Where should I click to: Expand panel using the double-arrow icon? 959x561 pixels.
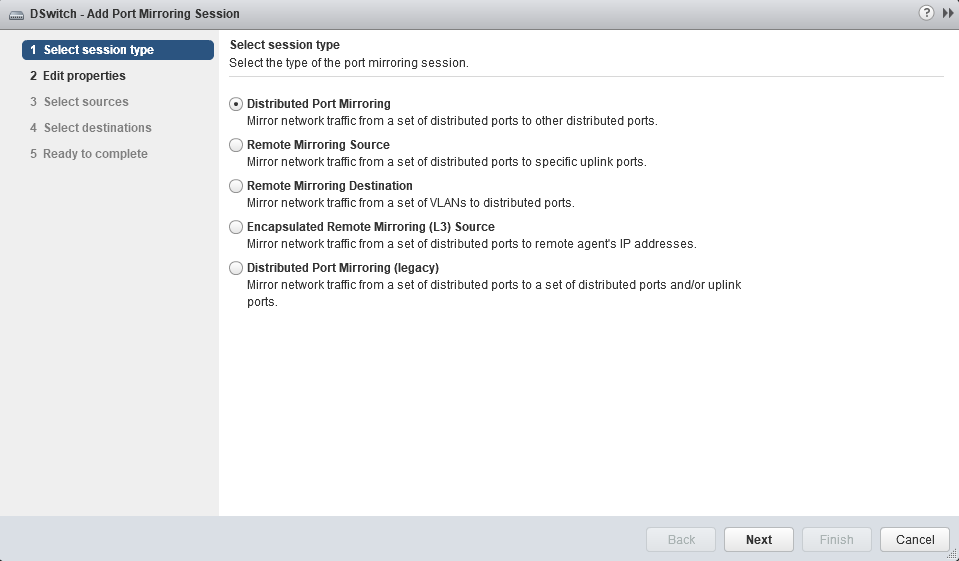coord(947,13)
